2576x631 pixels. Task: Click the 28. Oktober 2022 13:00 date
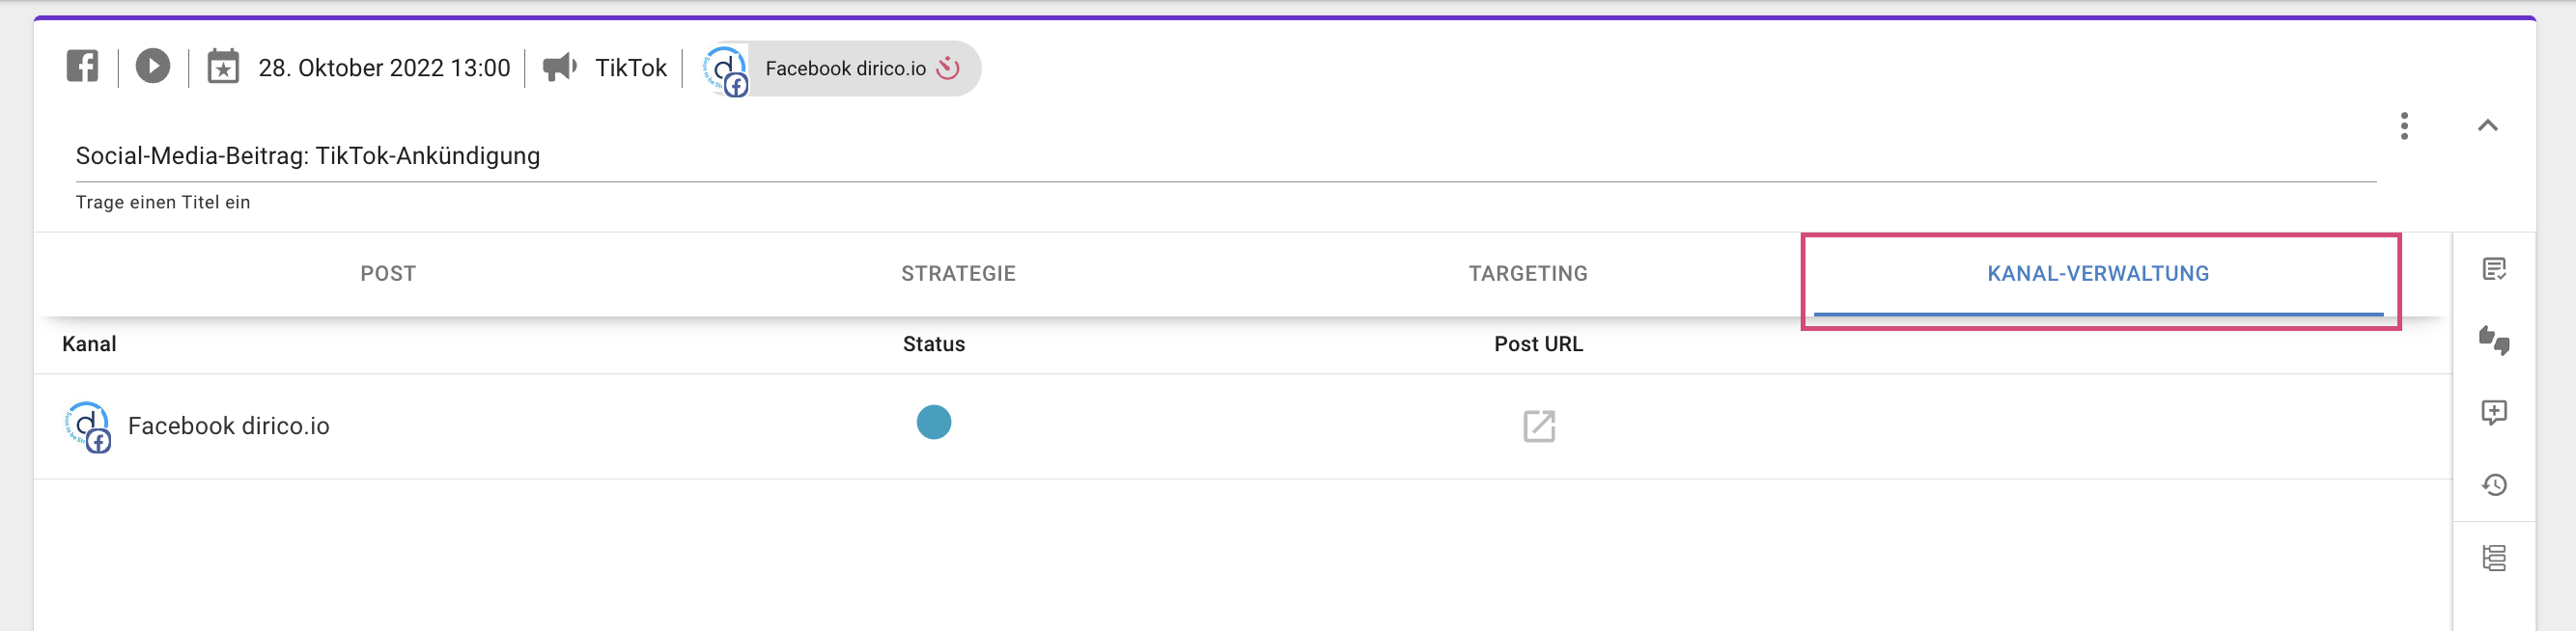pos(384,68)
